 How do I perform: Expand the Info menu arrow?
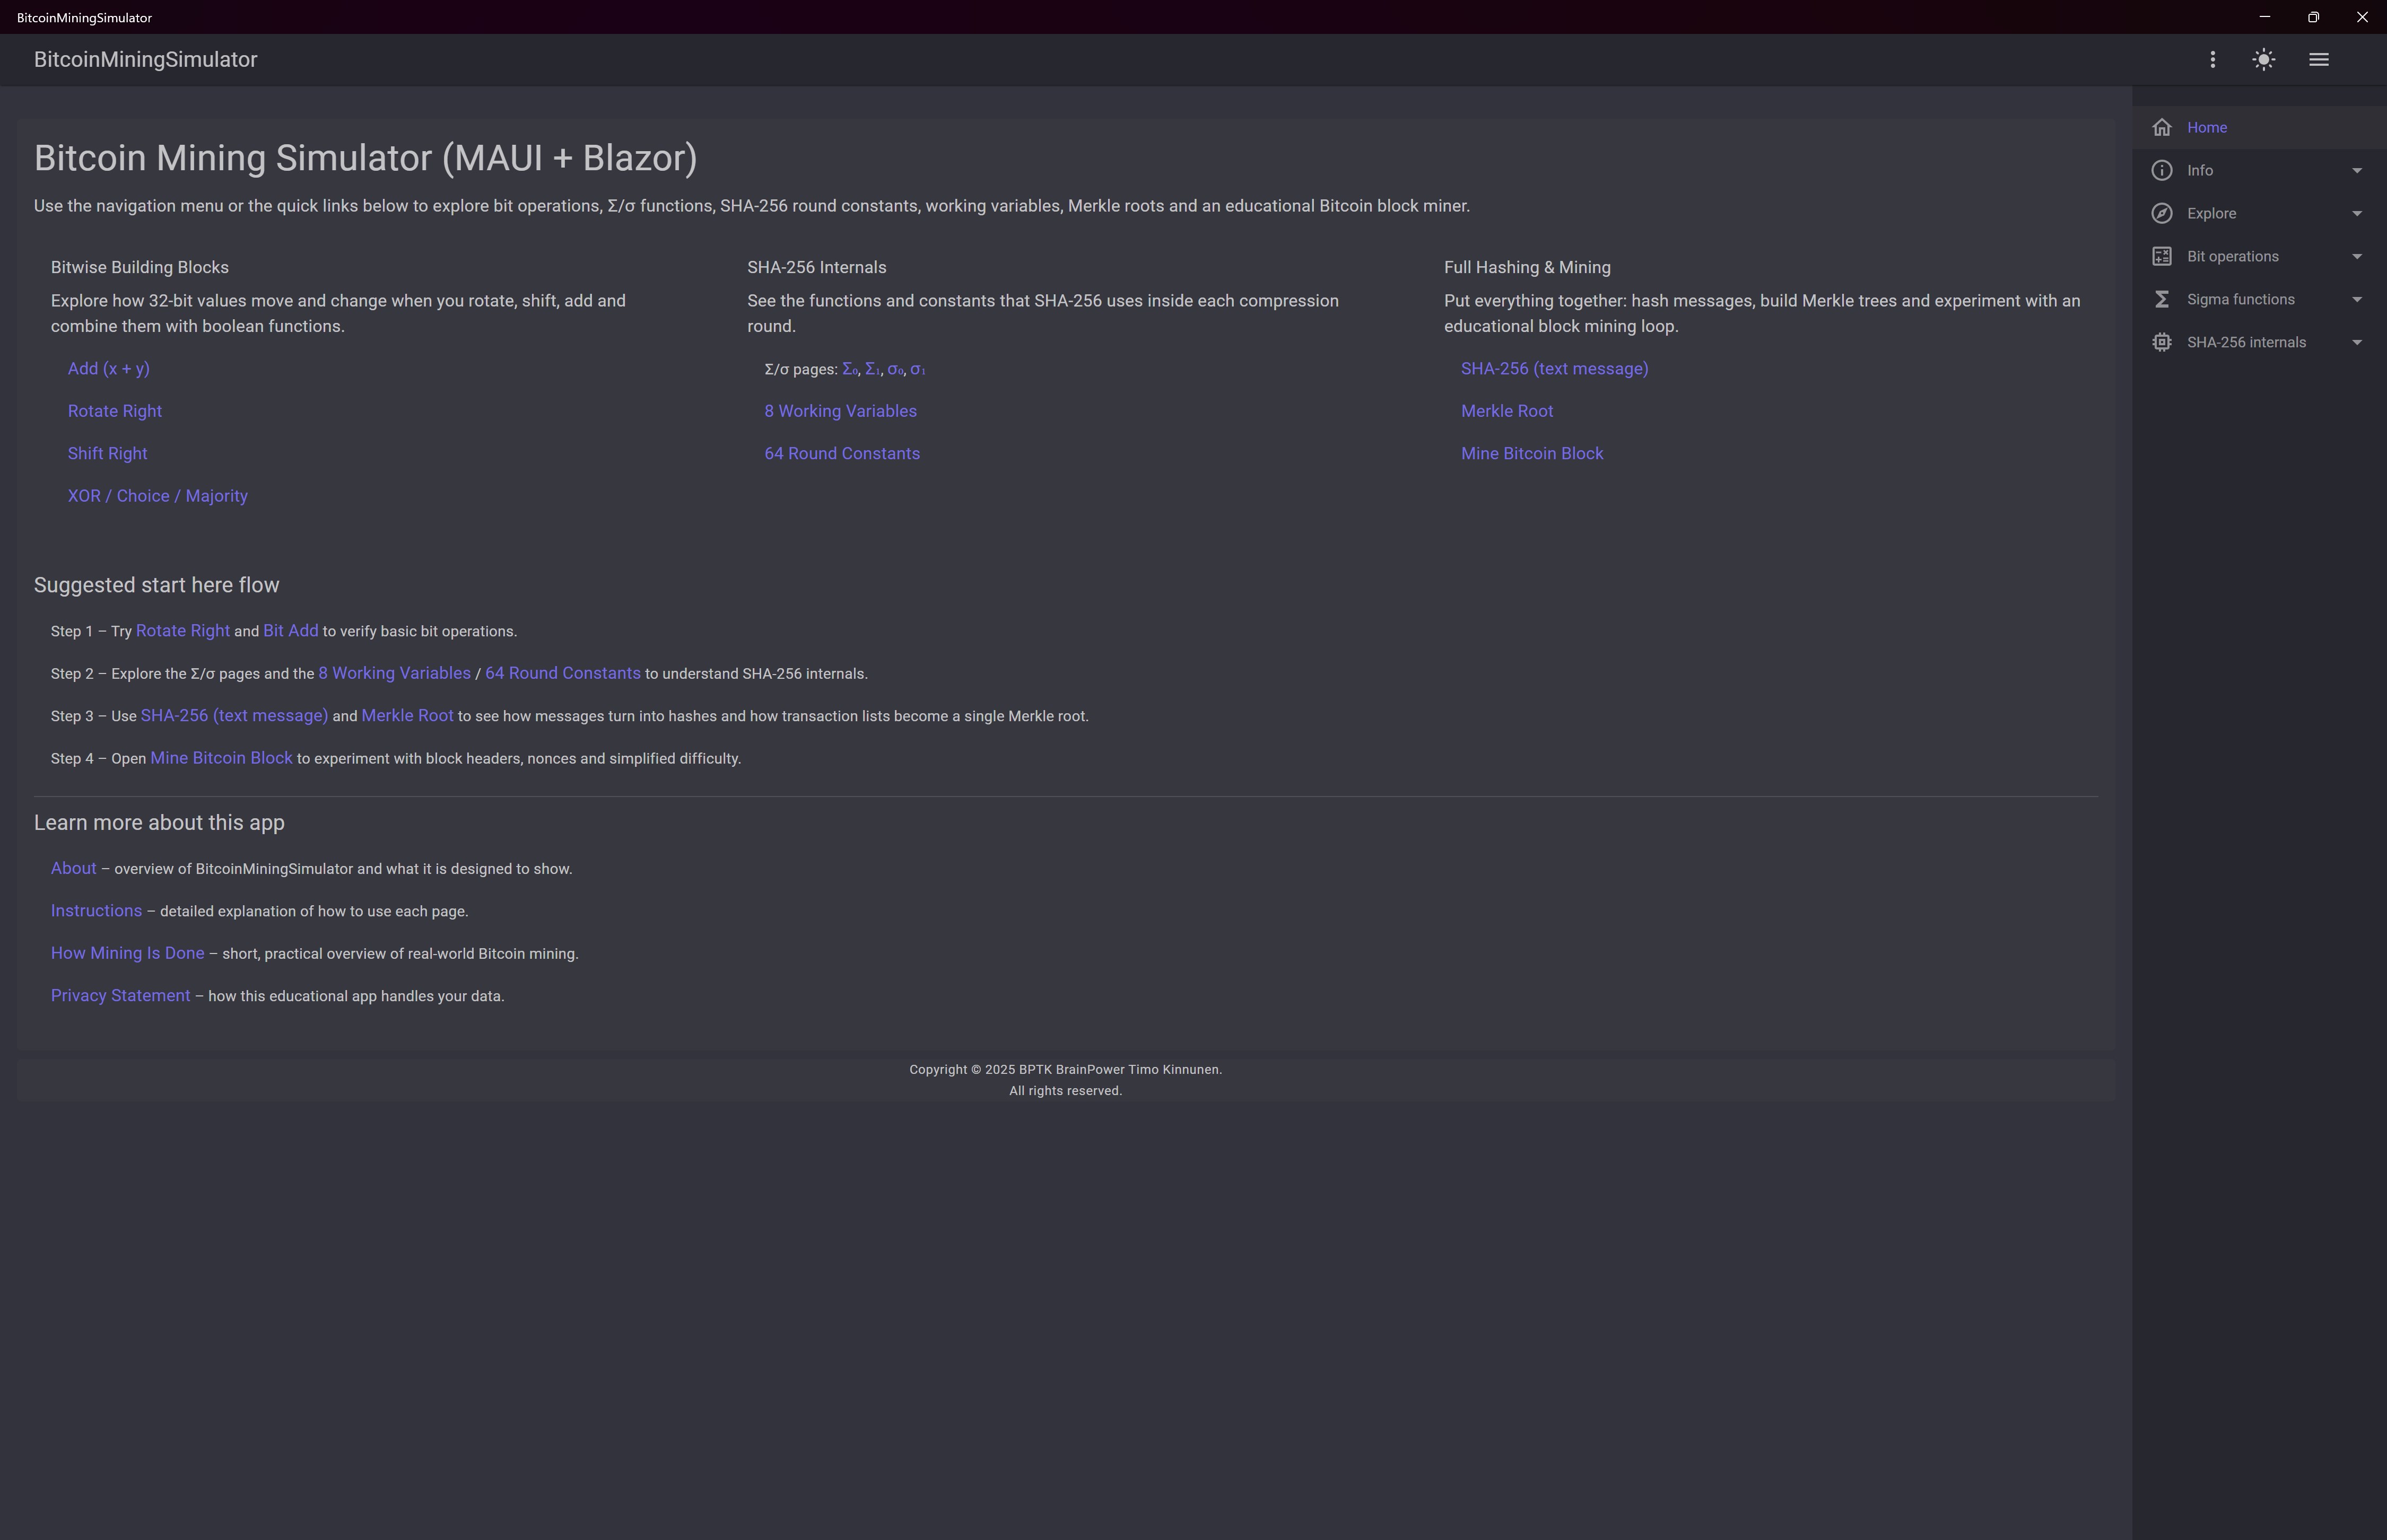tap(2357, 170)
